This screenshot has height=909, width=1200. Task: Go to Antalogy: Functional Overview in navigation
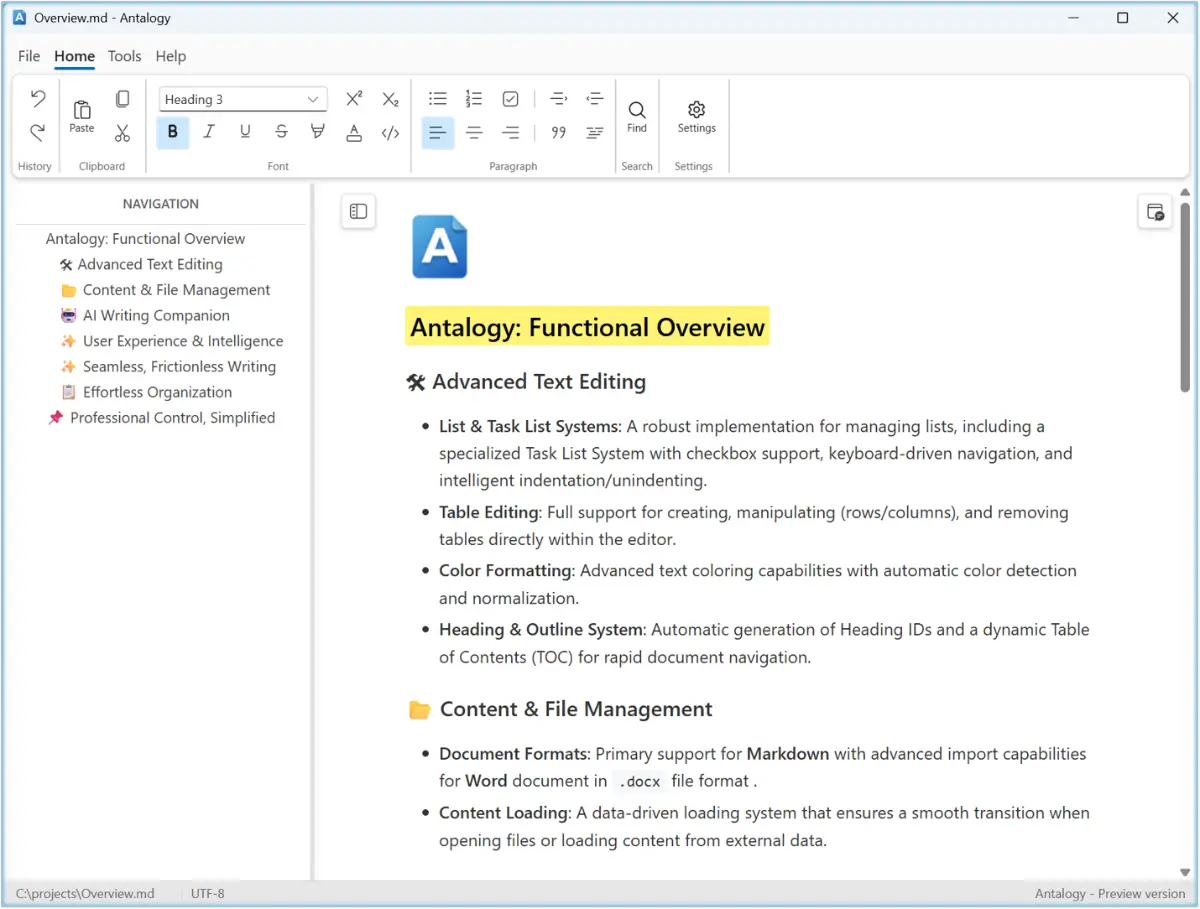[145, 239]
